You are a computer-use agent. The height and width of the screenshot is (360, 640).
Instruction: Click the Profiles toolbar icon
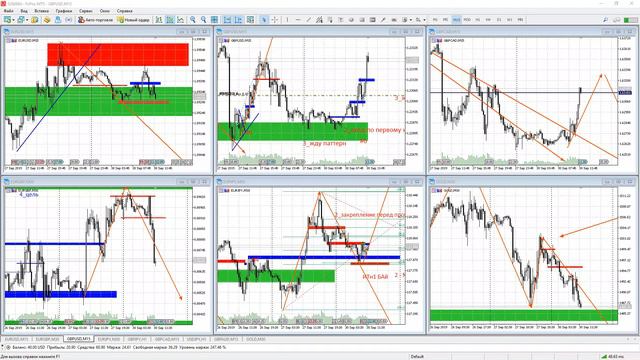point(20,20)
